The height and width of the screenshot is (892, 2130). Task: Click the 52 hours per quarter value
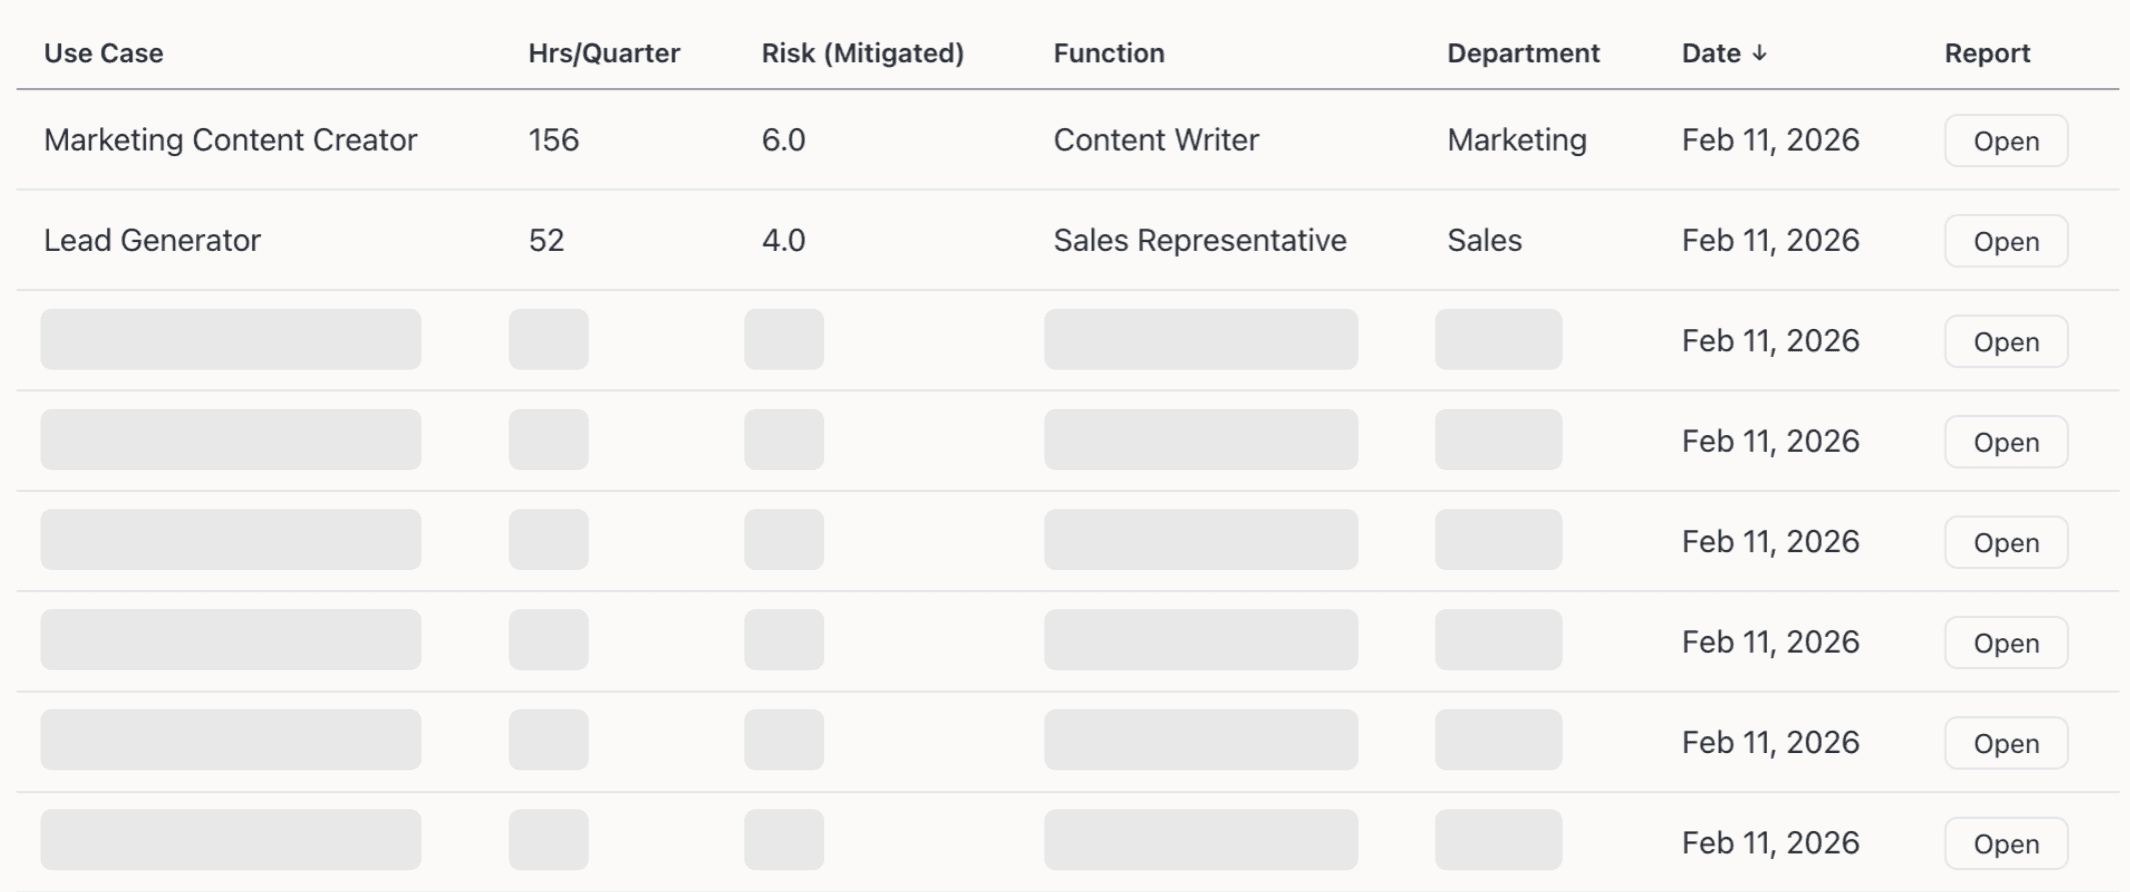(546, 240)
